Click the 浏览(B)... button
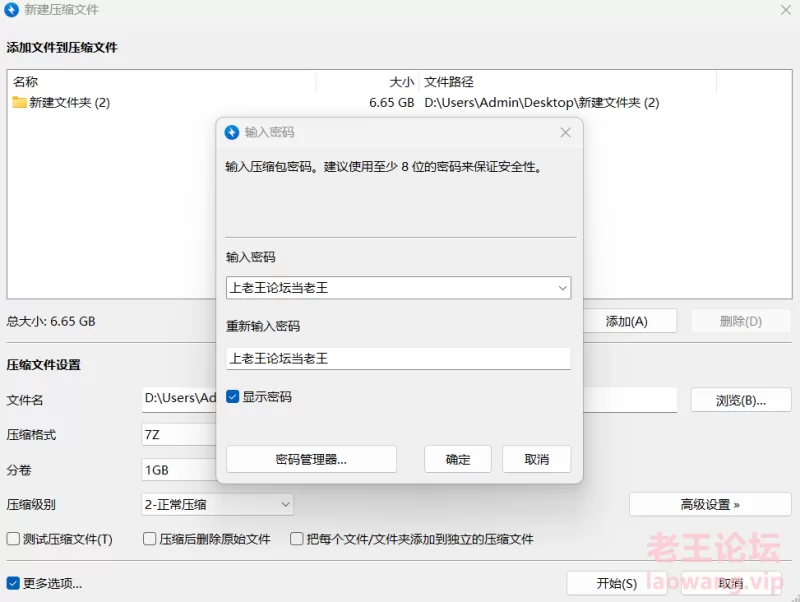The width and height of the screenshot is (800, 602). tap(741, 400)
